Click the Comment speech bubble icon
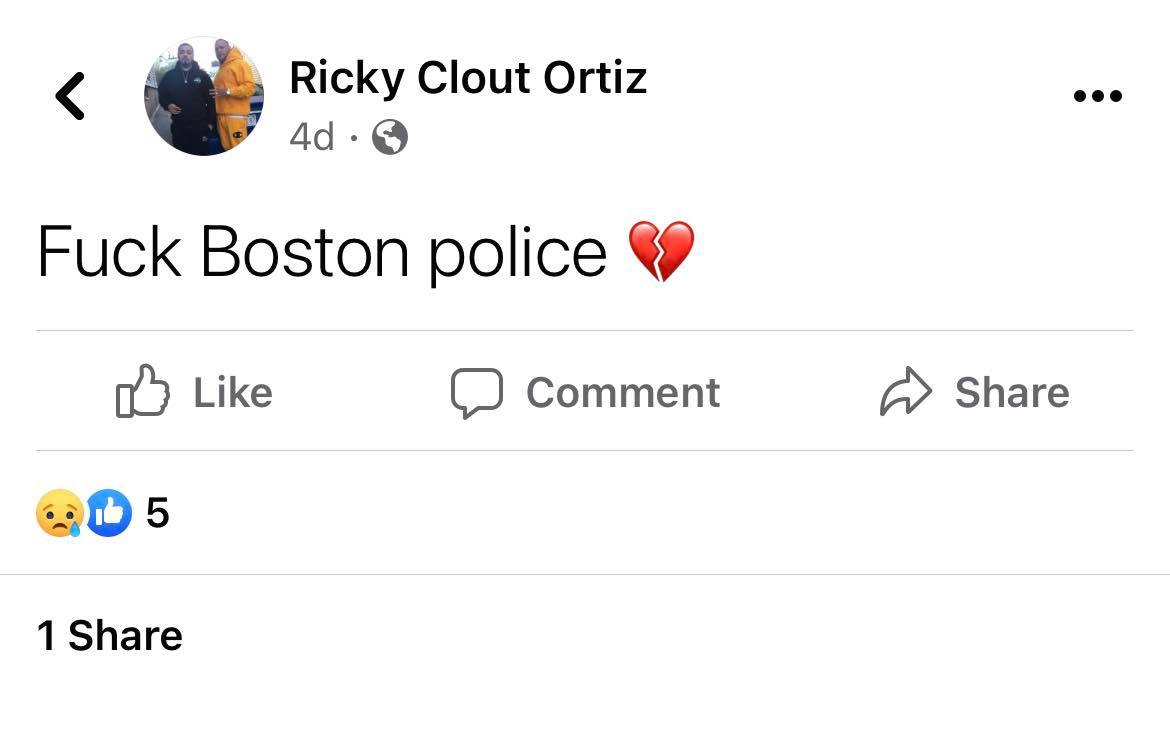This screenshot has width=1170, height=732. [475, 392]
